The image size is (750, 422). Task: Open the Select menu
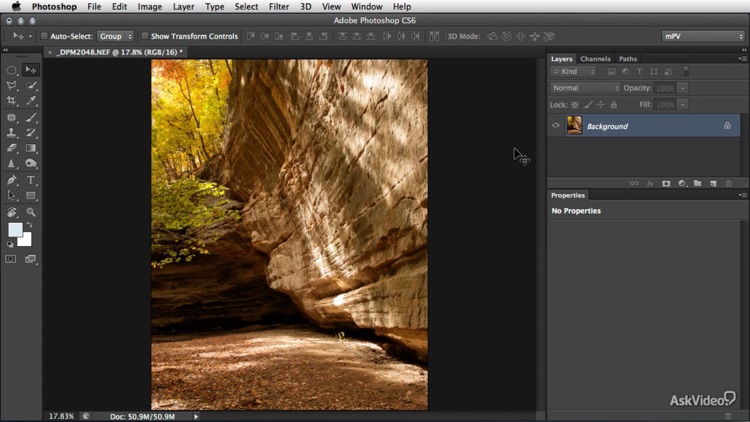(246, 7)
